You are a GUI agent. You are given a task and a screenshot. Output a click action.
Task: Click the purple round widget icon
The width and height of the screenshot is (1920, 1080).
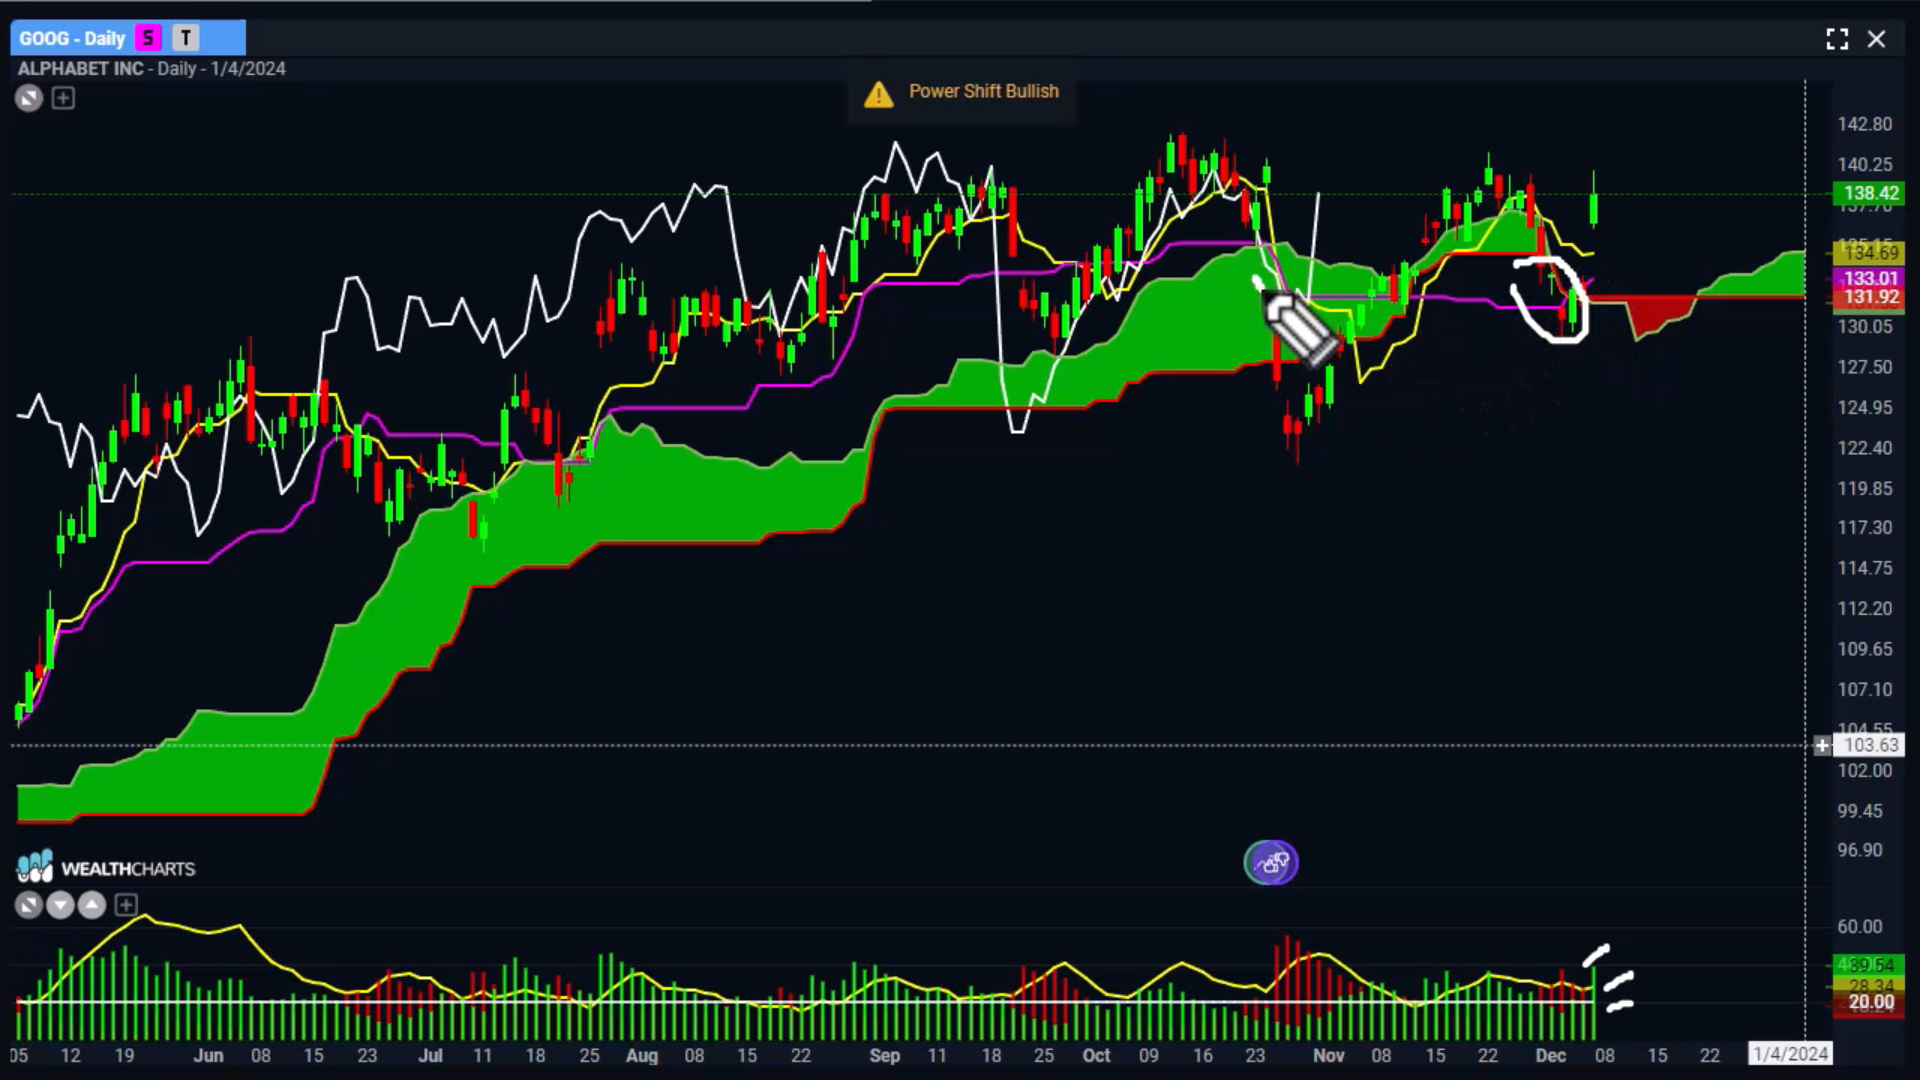(x=1271, y=862)
